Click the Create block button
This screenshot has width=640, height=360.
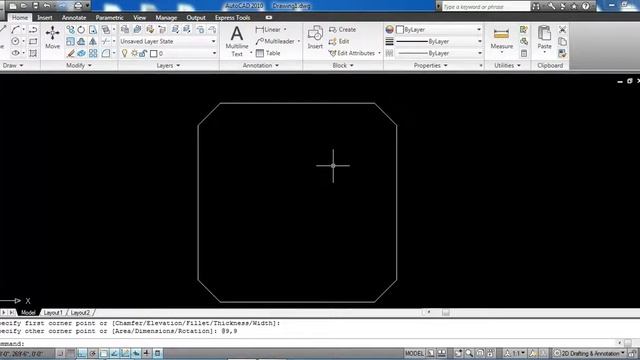(x=342, y=30)
